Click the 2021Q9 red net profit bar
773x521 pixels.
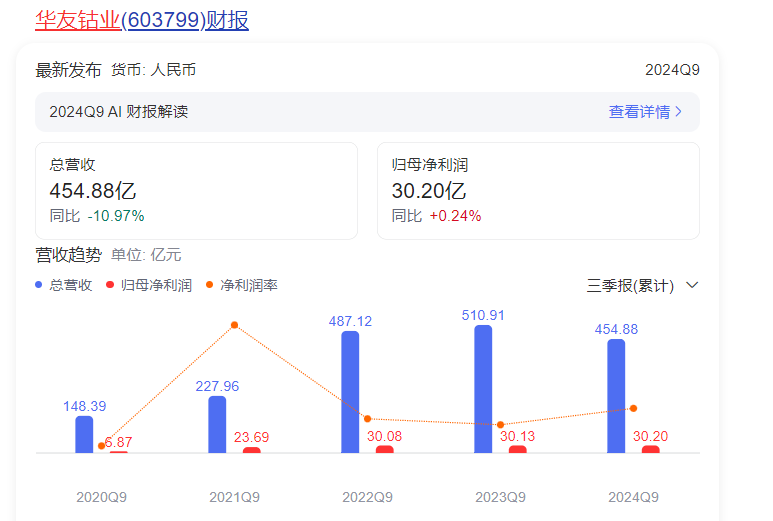click(x=251, y=450)
